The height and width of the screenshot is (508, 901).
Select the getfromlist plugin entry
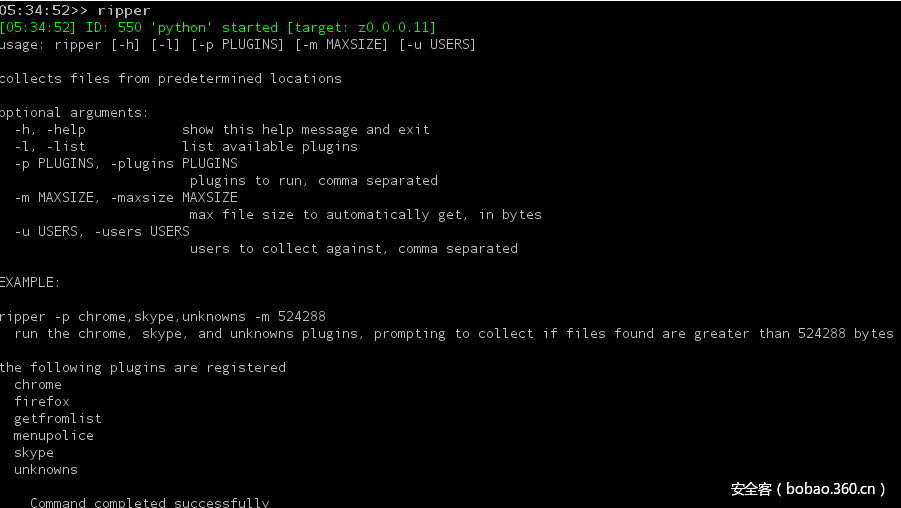[x=58, y=418]
